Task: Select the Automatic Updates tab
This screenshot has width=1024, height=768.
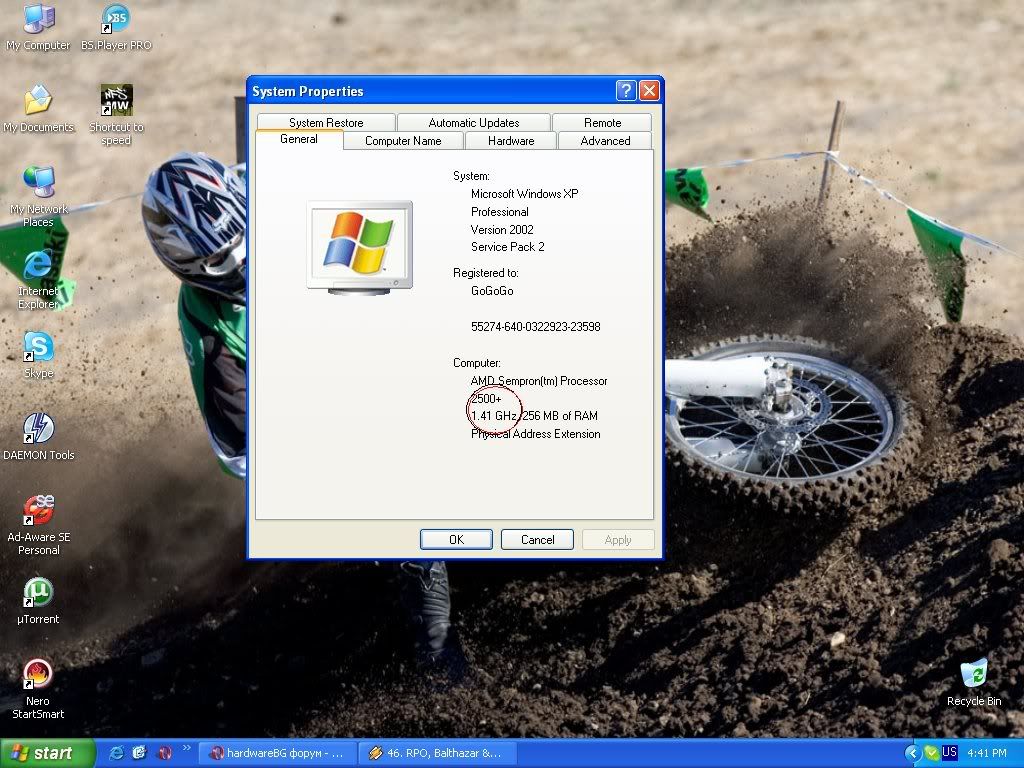Action: pyautogui.click(x=473, y=123)
